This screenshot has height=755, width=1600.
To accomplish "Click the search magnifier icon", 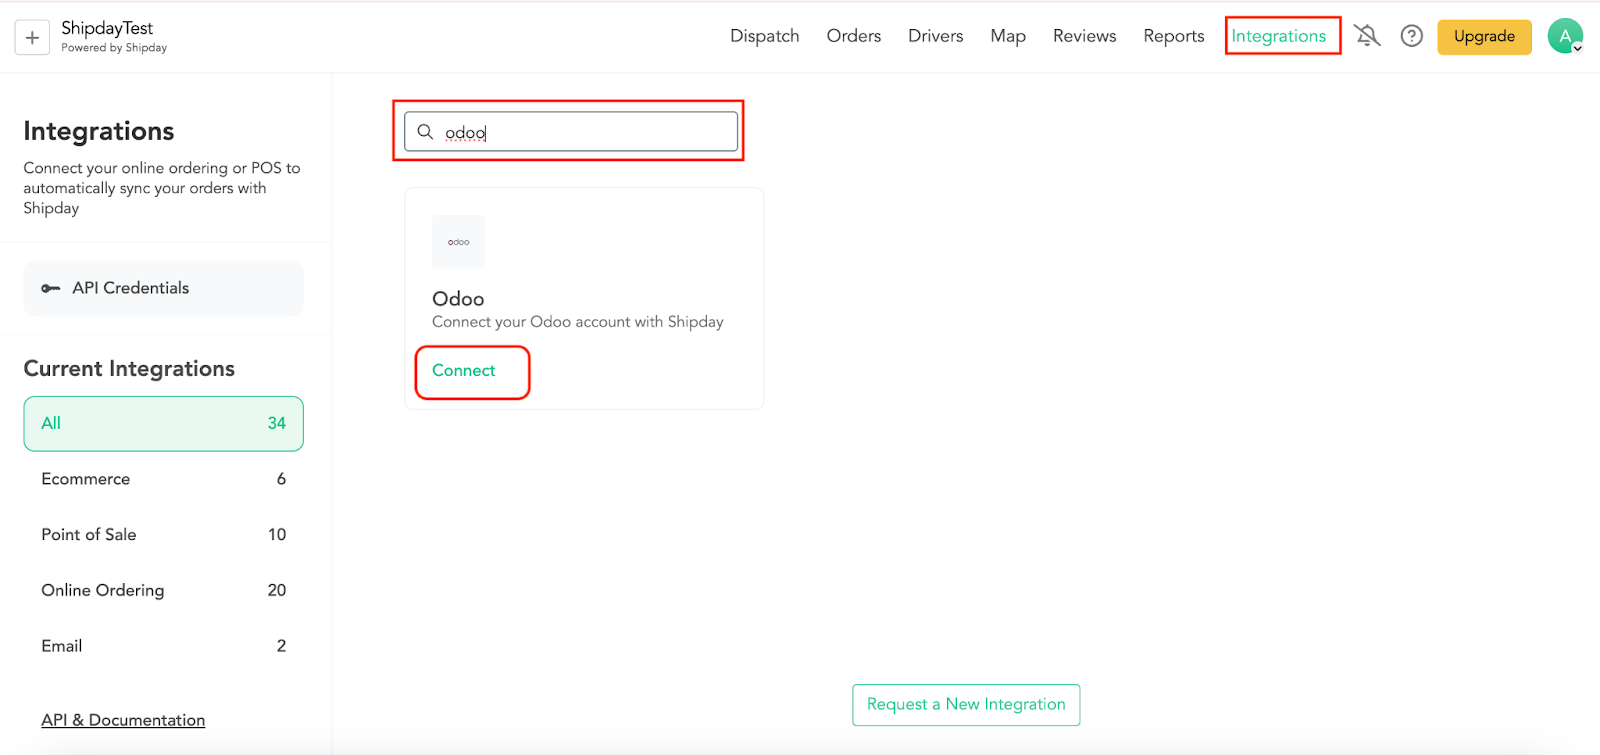I will coord(425,132).
